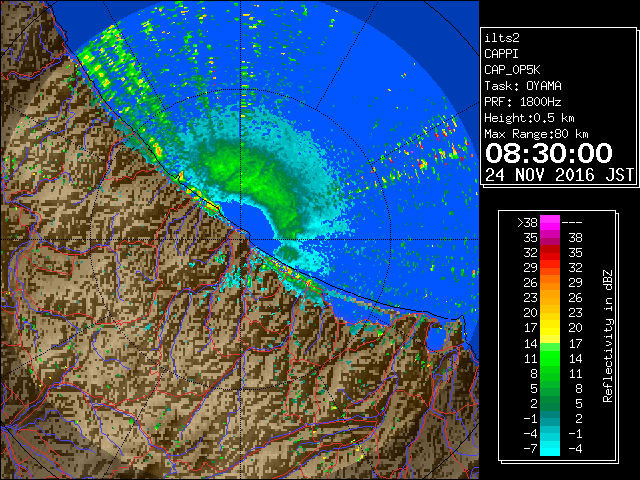The image size is (640, 480).
Task: Click the 'CAP_OP5K' text line
Action: (x=512, y=70)
